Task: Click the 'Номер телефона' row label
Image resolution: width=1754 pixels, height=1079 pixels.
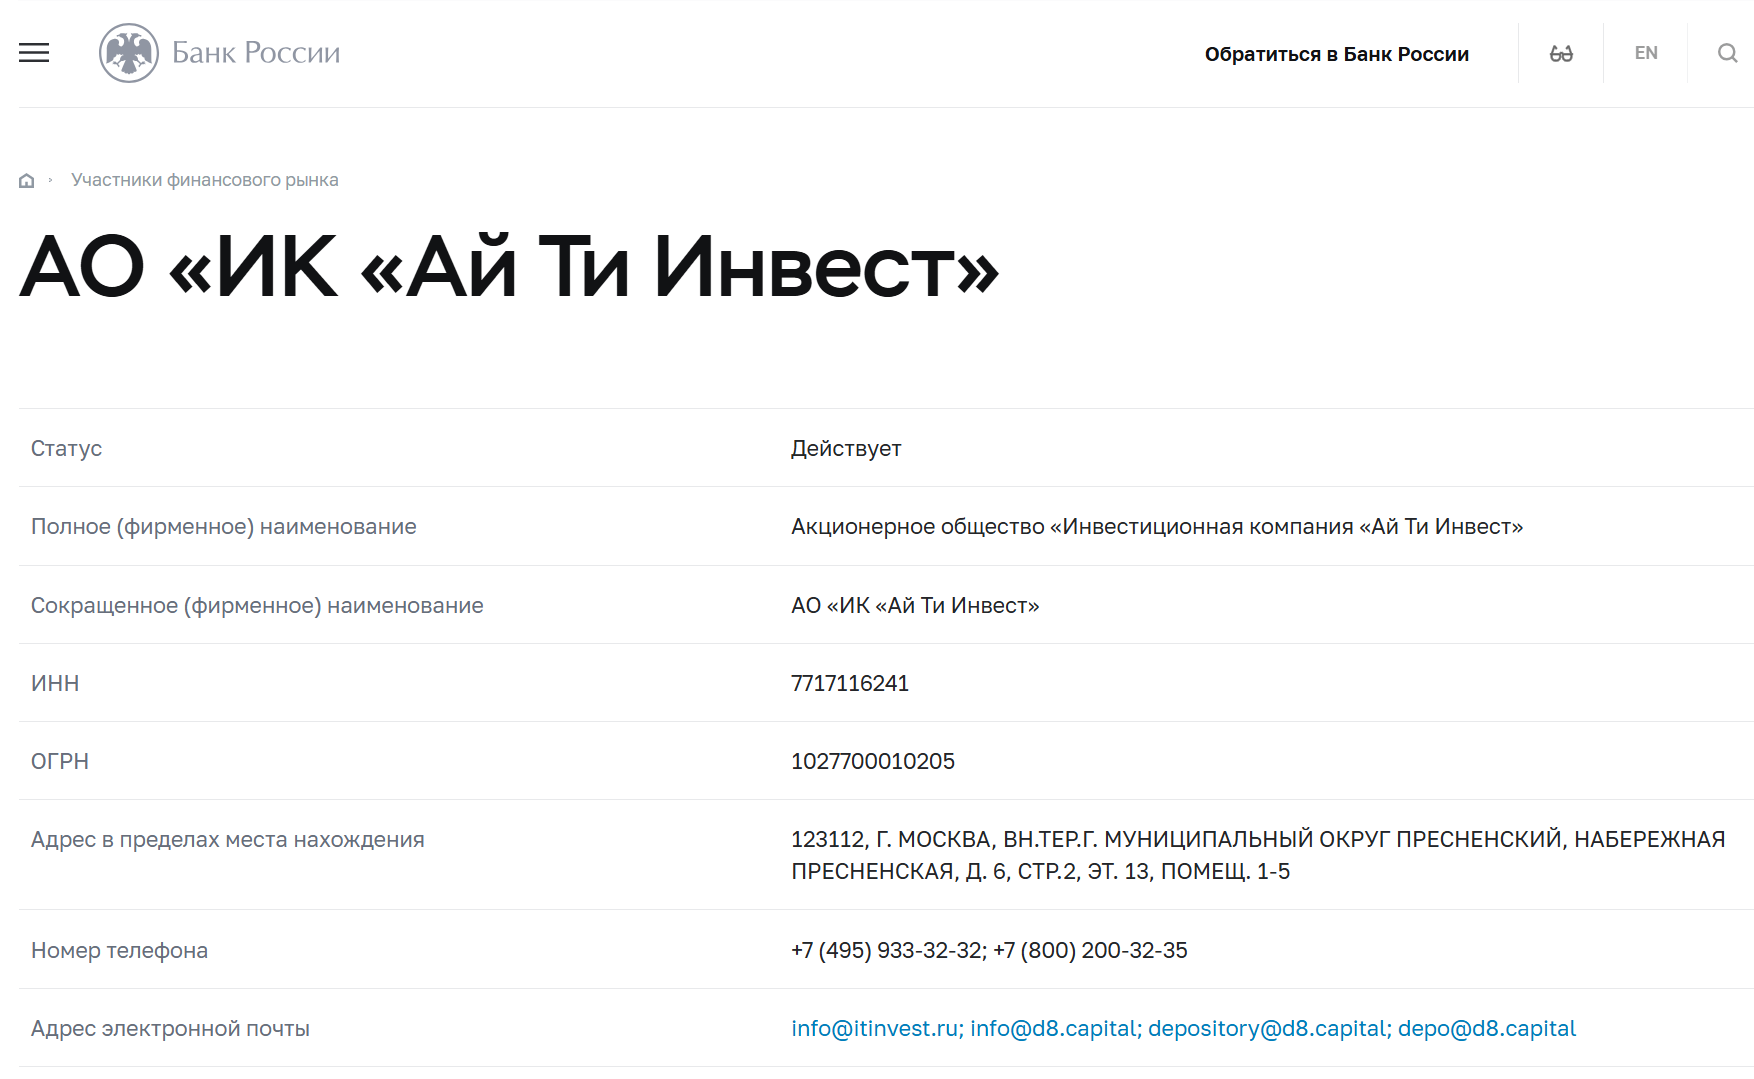Action: tap(119, 950)
